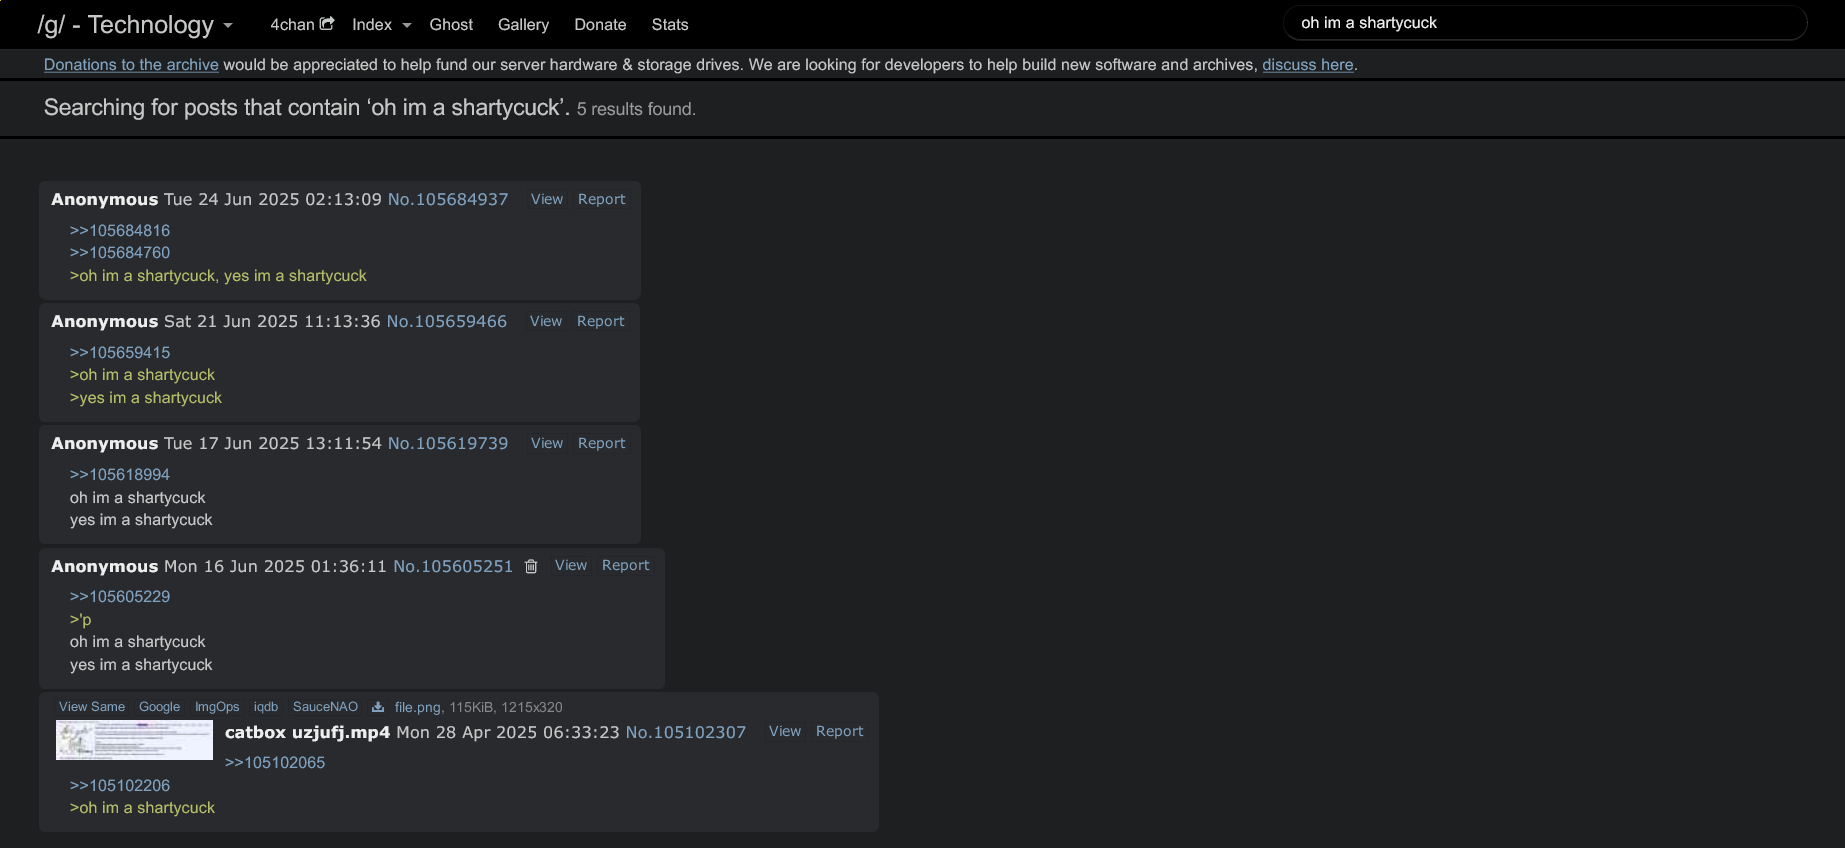Open the 4chan link in navbar
The width and height of the screenshot is (1845, 848).
pyautogui.click(x=292, y=24)
